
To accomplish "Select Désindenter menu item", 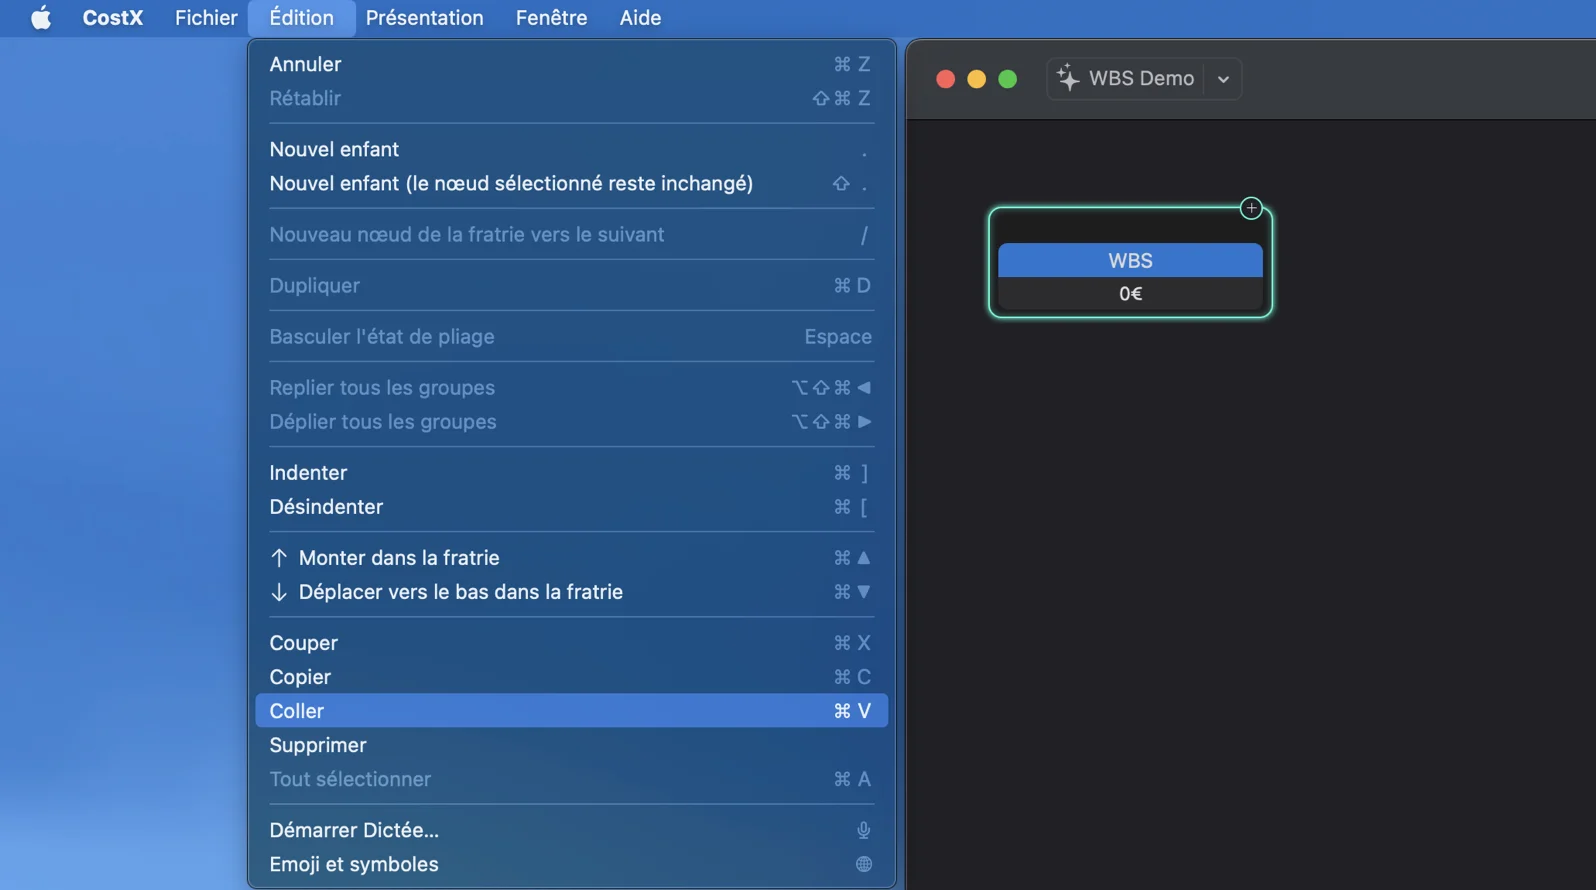I will (326, 507).
